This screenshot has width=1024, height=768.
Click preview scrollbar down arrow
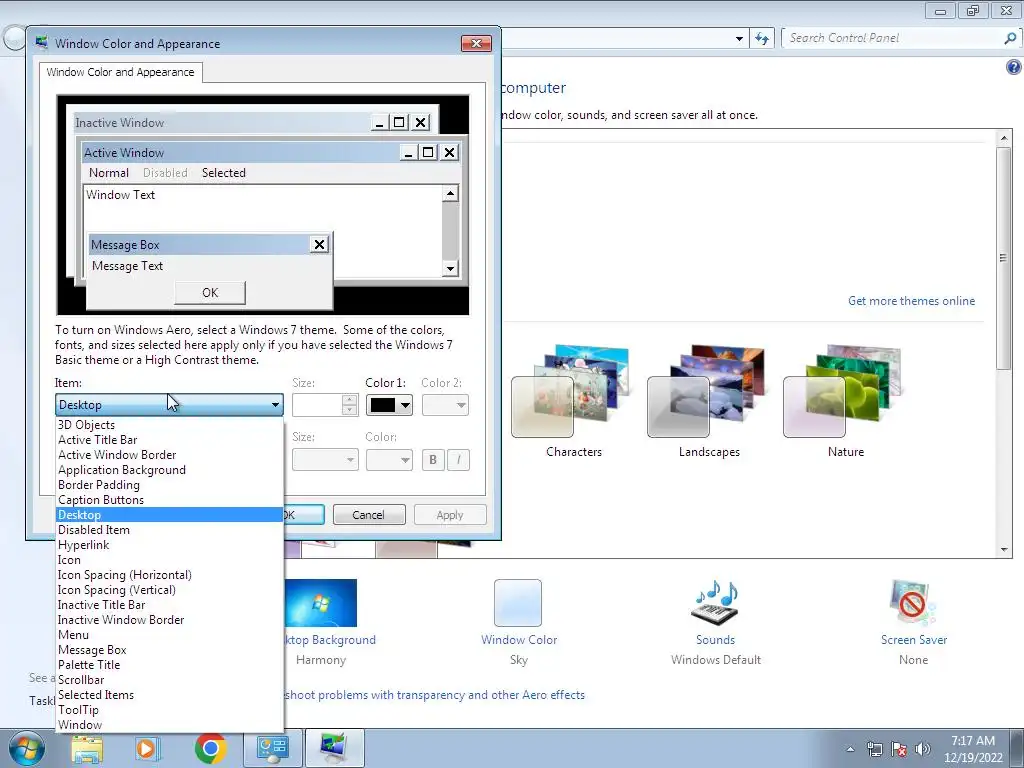pos(450,268)
